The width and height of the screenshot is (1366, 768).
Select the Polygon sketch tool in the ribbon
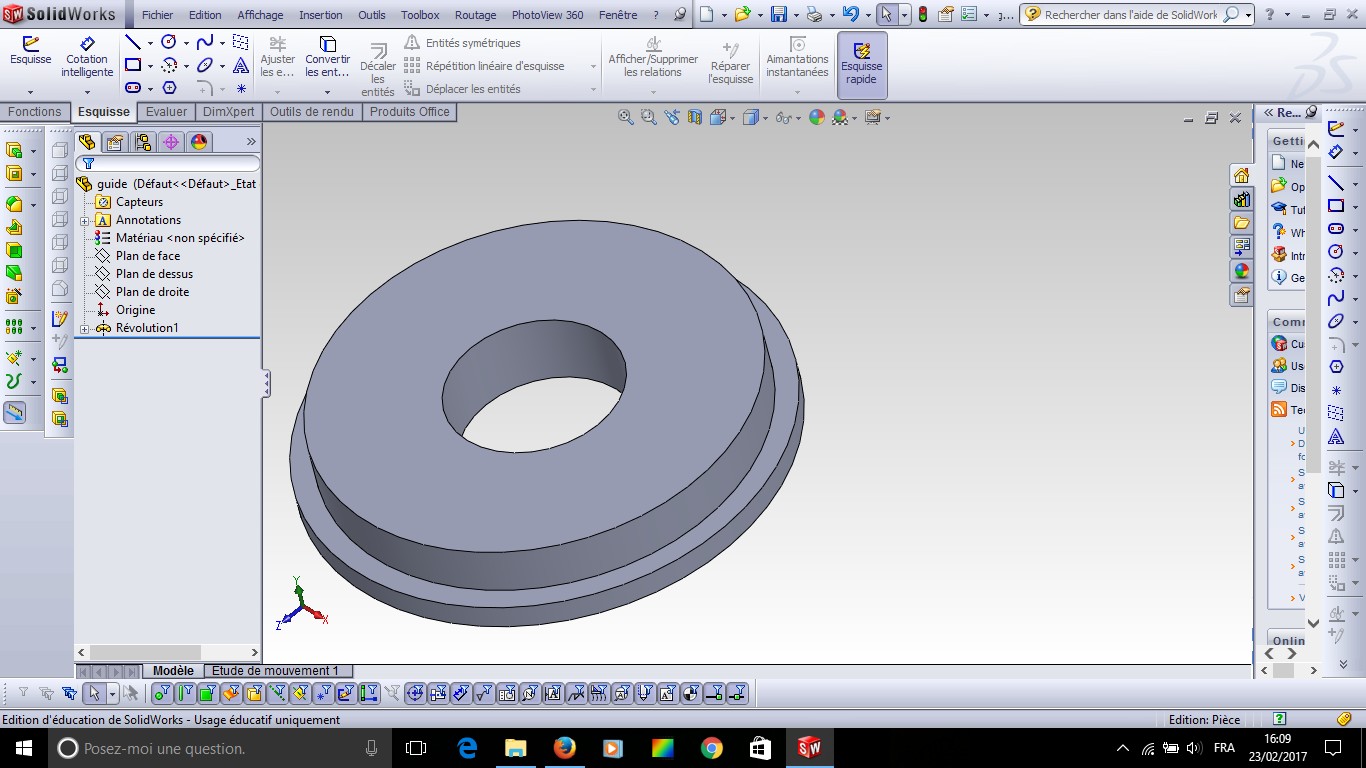pos(169,88)
